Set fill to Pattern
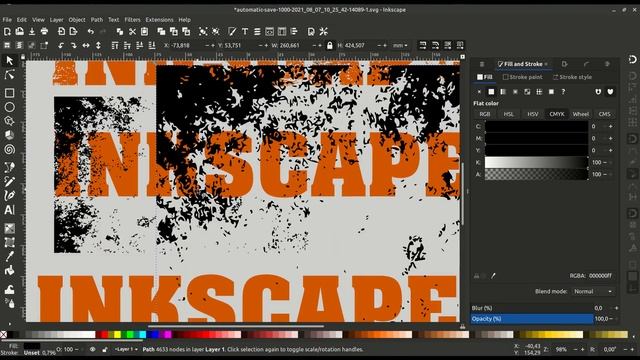Image resolution: width=640 pixels, height=360 pixels. click(x=539, y=92)
